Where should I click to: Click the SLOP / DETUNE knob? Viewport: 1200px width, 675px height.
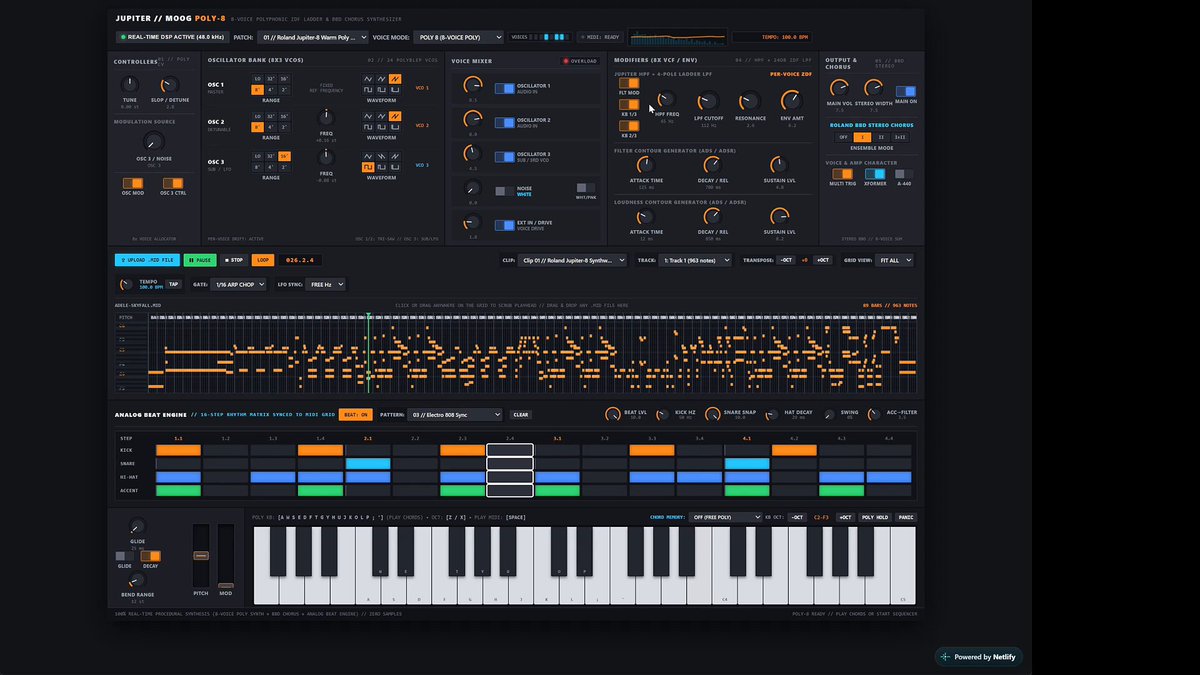pyautogui.click(x=170, y=86)
